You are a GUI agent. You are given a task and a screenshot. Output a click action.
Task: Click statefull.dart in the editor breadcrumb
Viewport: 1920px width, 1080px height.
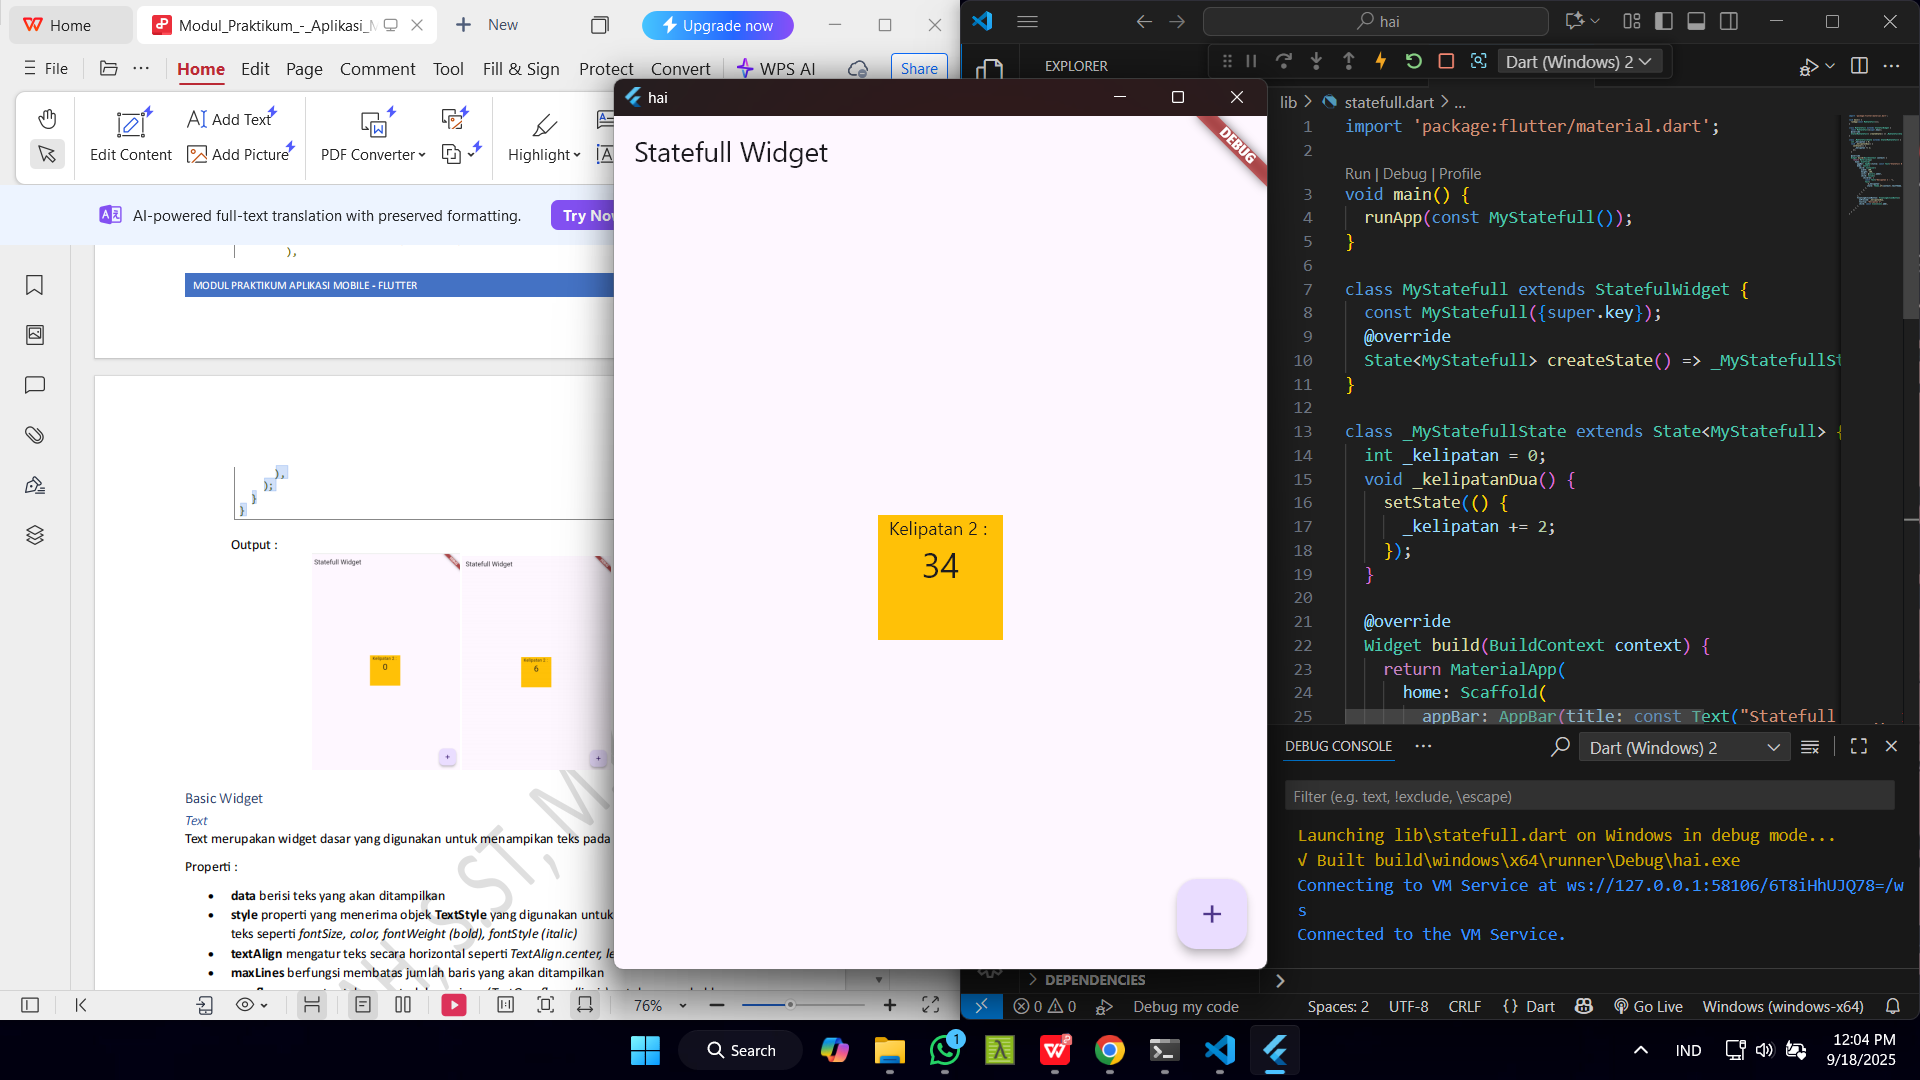pyautogui.click(x=1389, y=102)
